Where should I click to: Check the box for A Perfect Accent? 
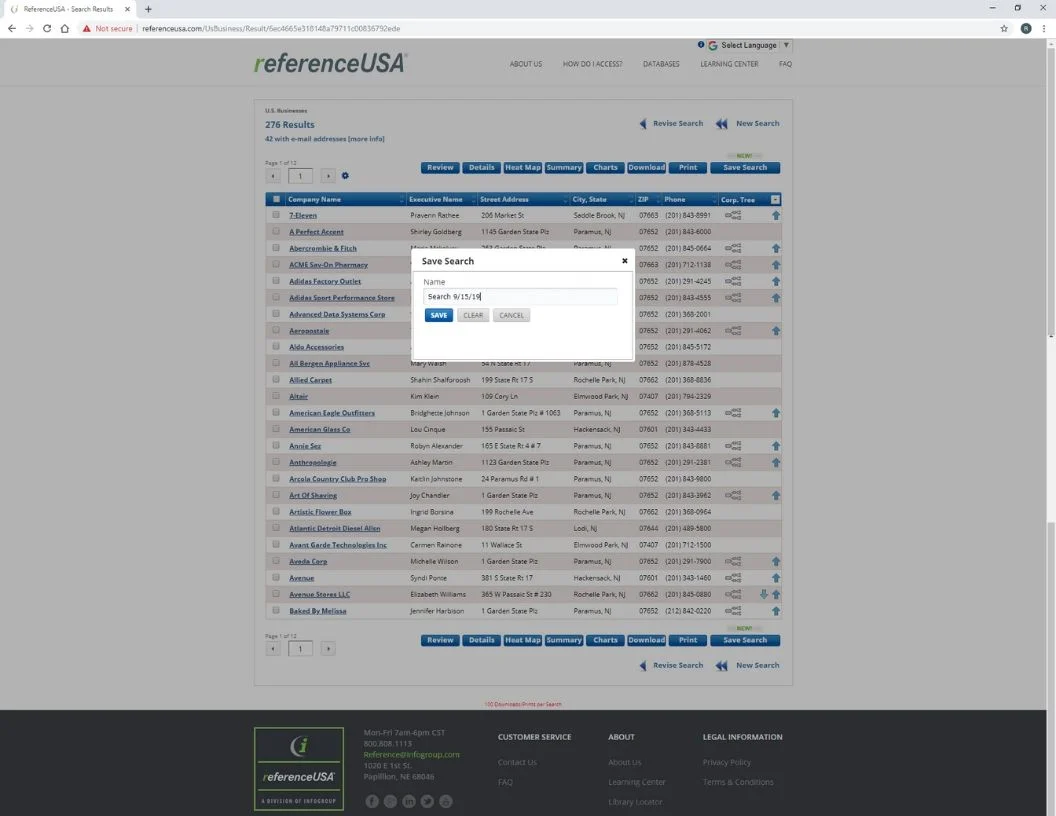tap(276, 231)
